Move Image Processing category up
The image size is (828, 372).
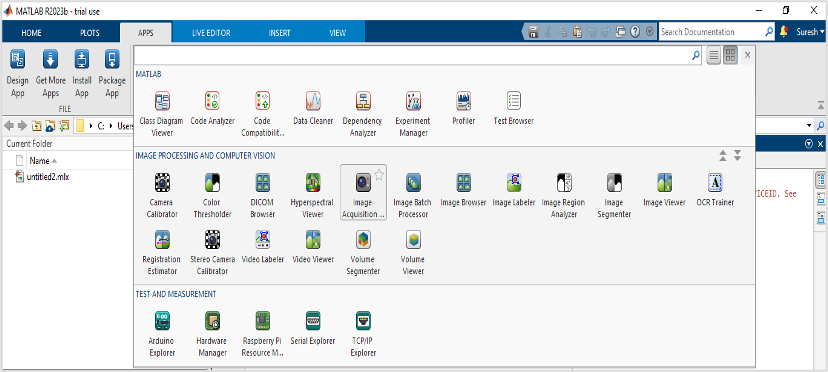723,155
